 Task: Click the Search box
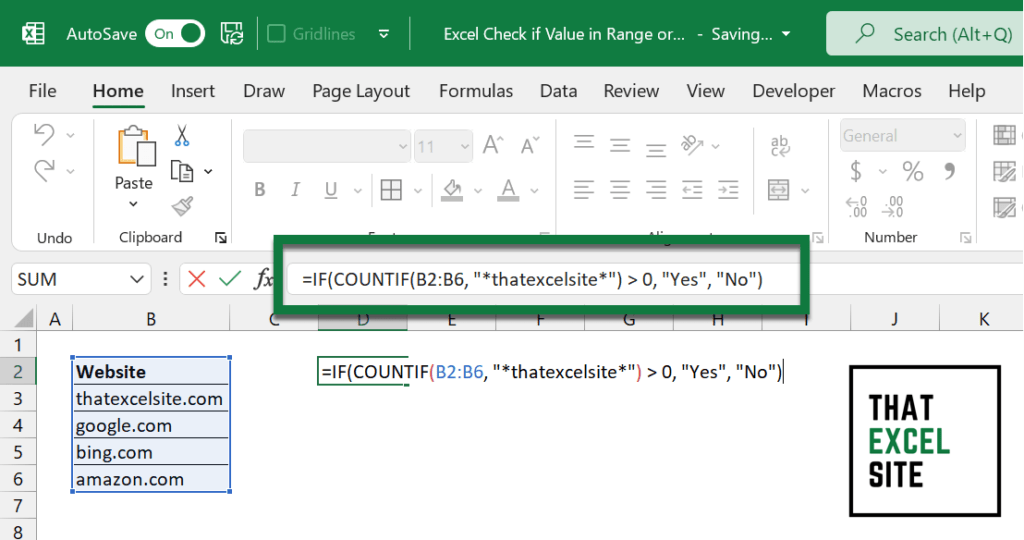tap(925, 33)
